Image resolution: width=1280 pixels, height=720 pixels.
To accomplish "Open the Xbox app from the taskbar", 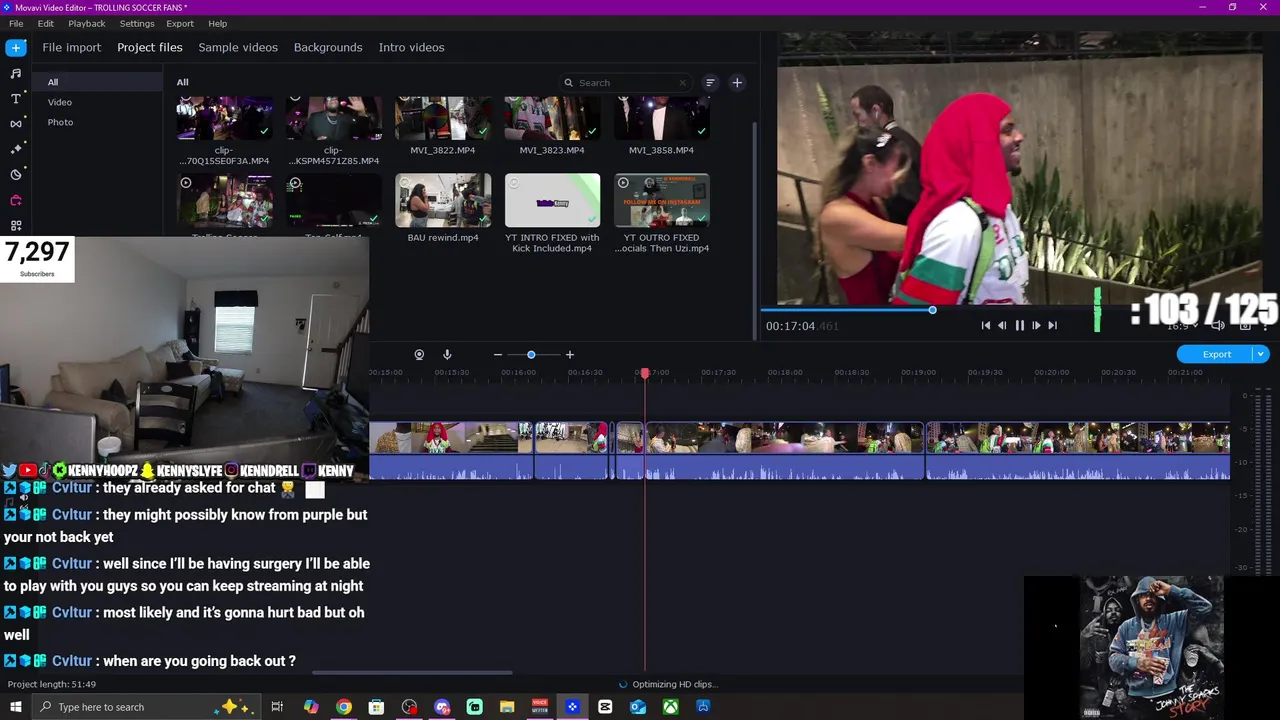I will point(671,707).
